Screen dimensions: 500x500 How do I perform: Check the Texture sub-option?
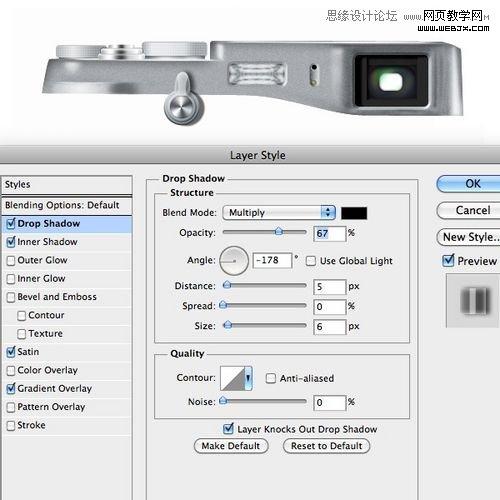click(x=22, y=334)
